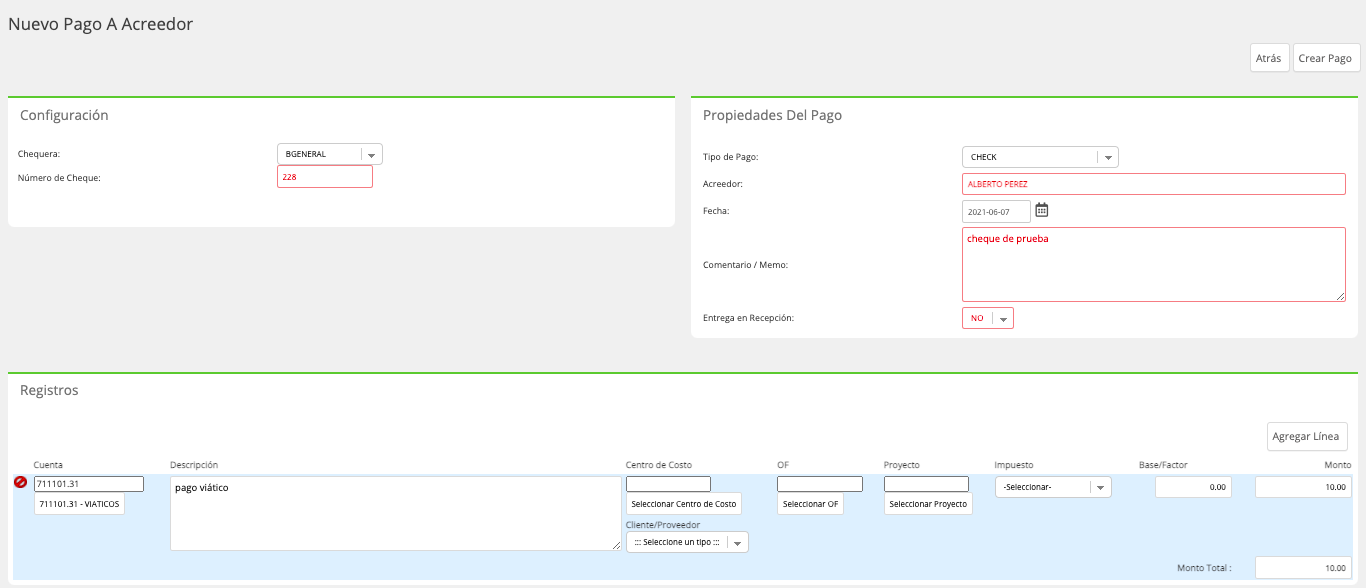Choose the 711101.31 - VIATICOS account suggestion
The image size is (1366, 588).
80,504
